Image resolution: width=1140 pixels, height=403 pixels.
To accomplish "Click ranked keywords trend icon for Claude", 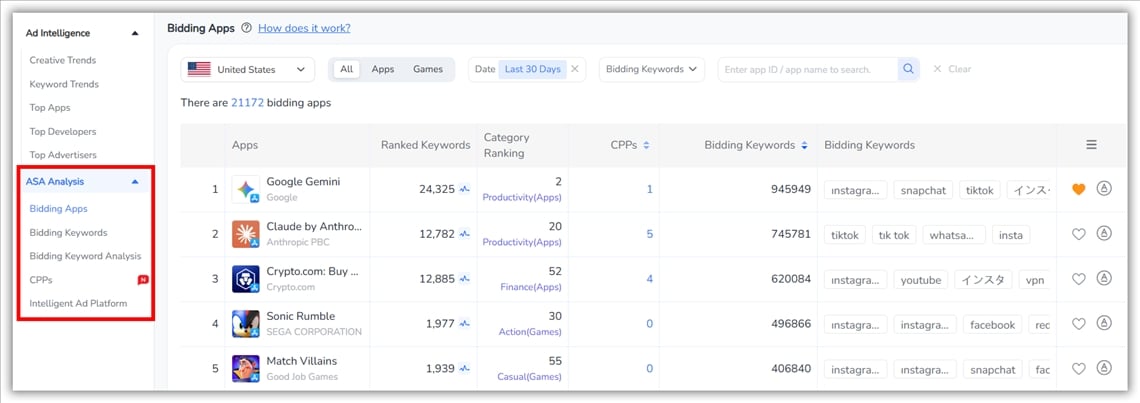I will click(x=465, y=235).
